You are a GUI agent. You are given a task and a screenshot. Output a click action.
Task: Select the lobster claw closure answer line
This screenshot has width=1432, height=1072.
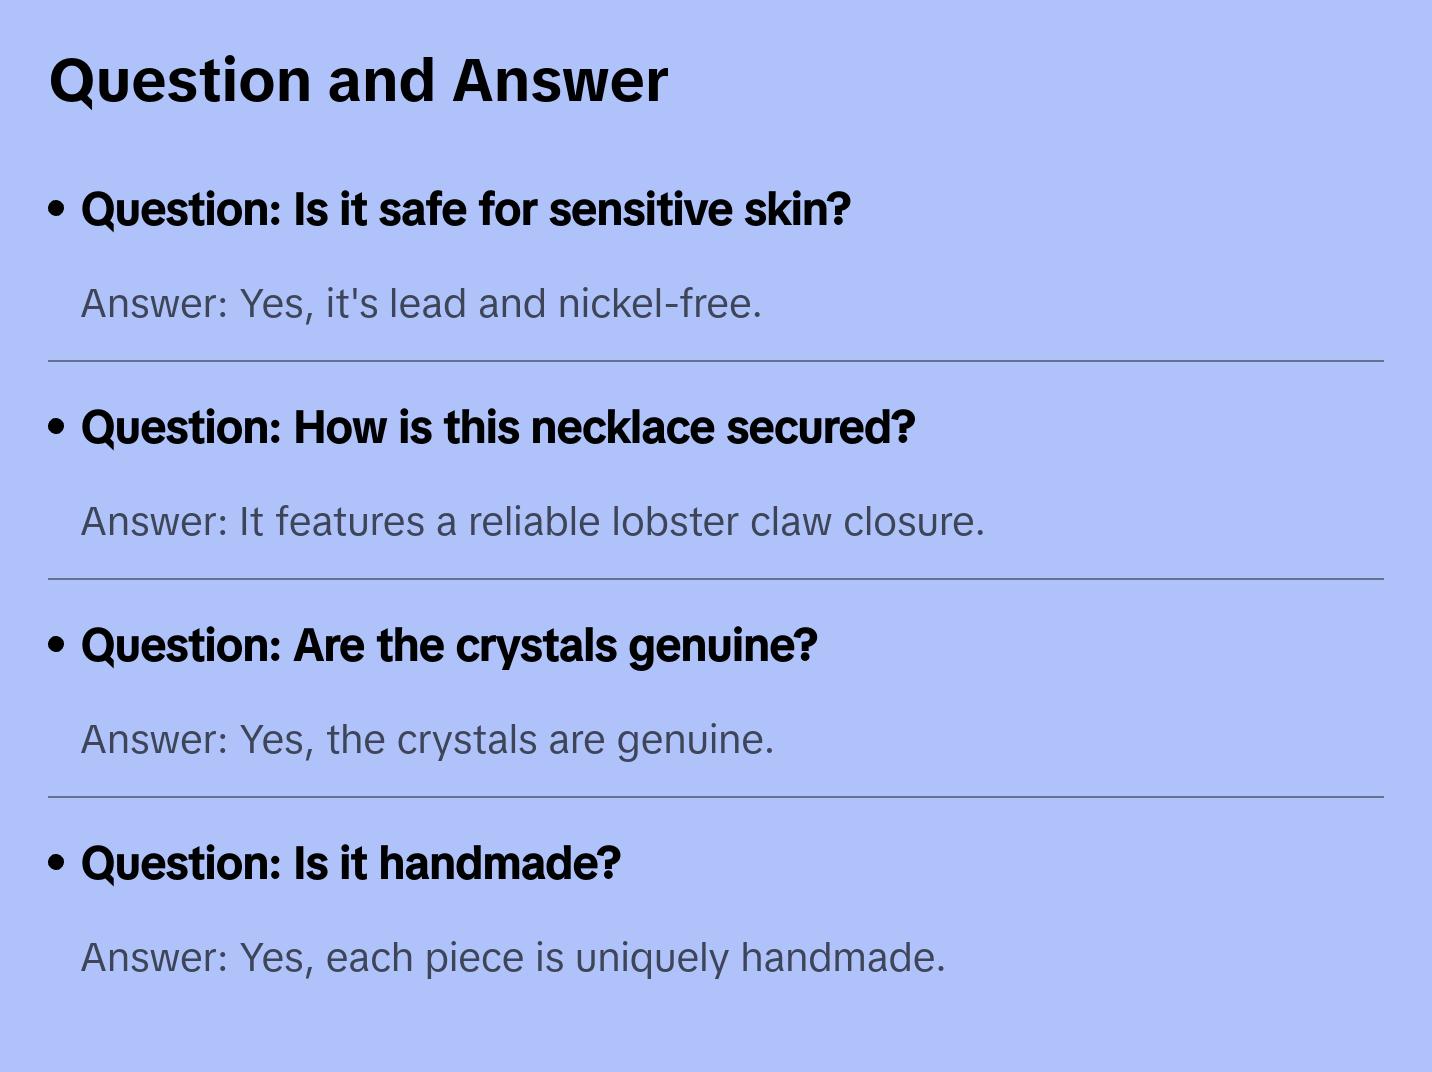[x=532, y=522]
